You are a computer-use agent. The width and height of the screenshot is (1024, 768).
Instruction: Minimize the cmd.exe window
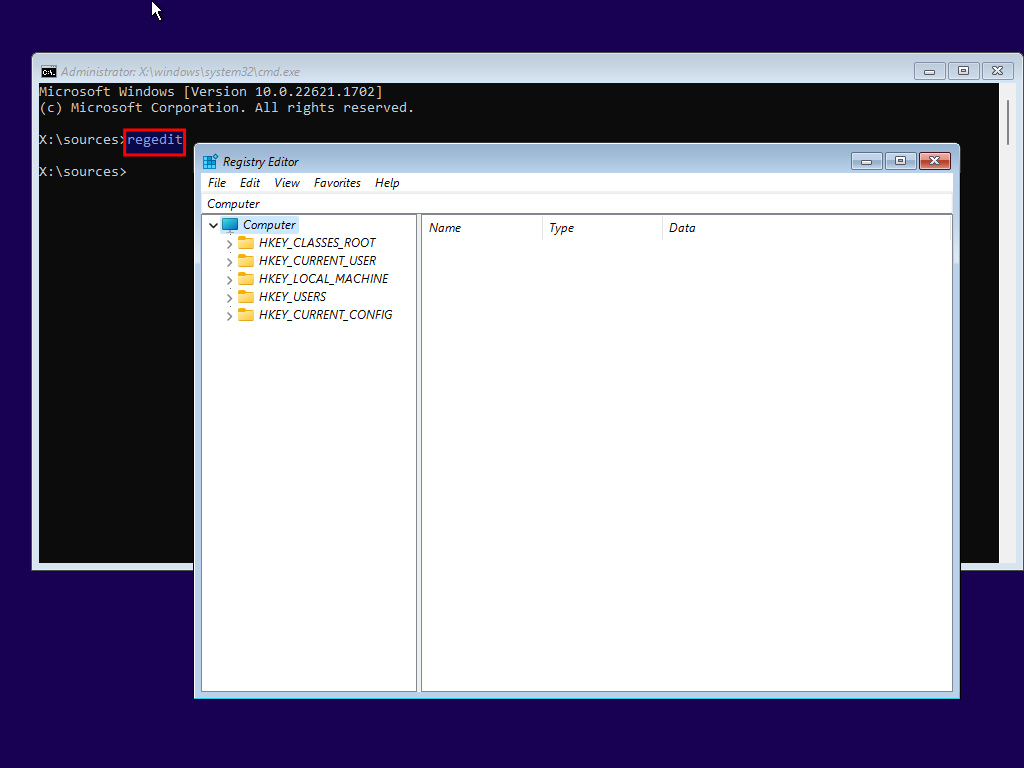pos(929,71)
